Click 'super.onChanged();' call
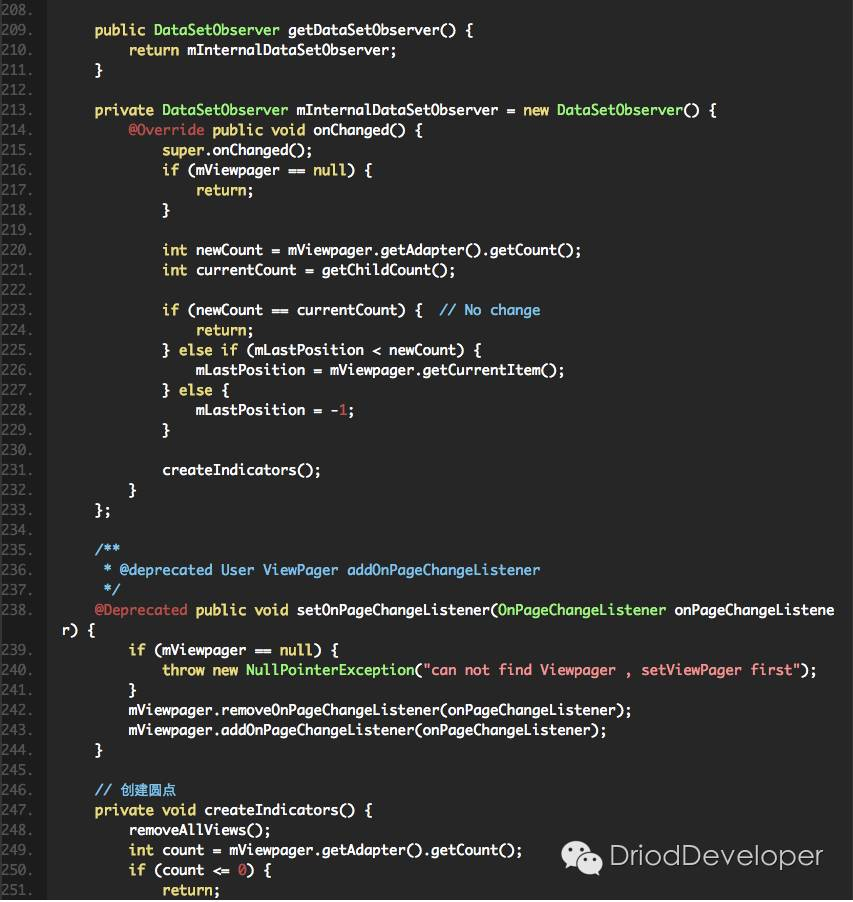The image size is (853, 902). point(237,150)
